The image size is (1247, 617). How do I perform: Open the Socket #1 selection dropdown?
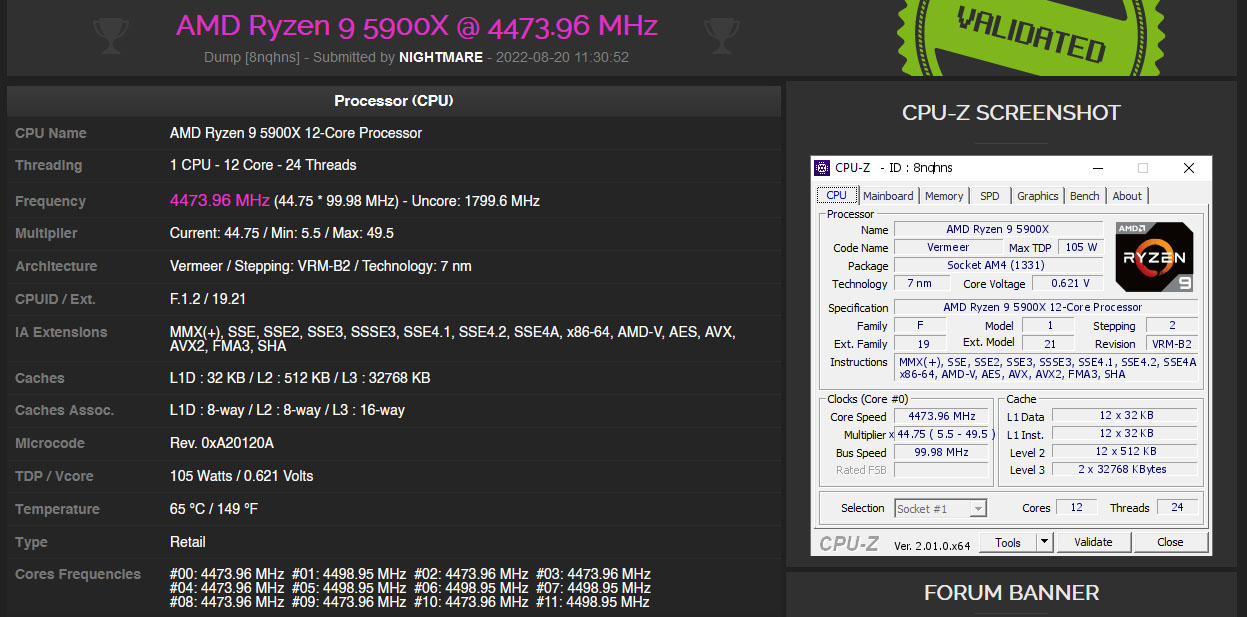click(x=940, y=508)
